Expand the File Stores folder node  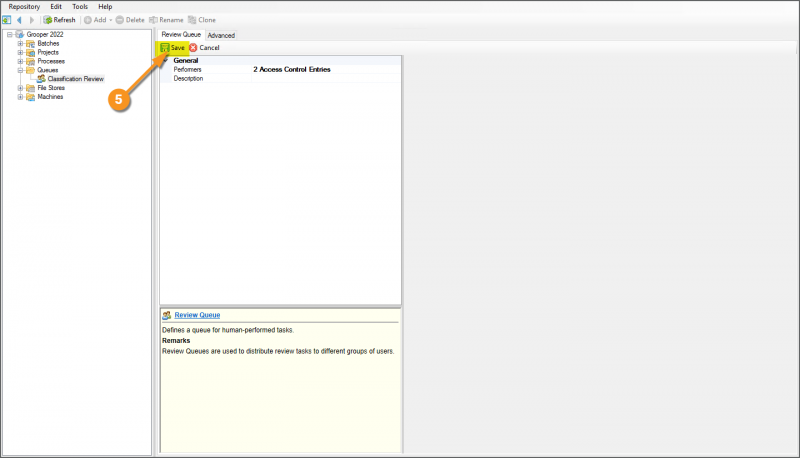coord(20,88)
